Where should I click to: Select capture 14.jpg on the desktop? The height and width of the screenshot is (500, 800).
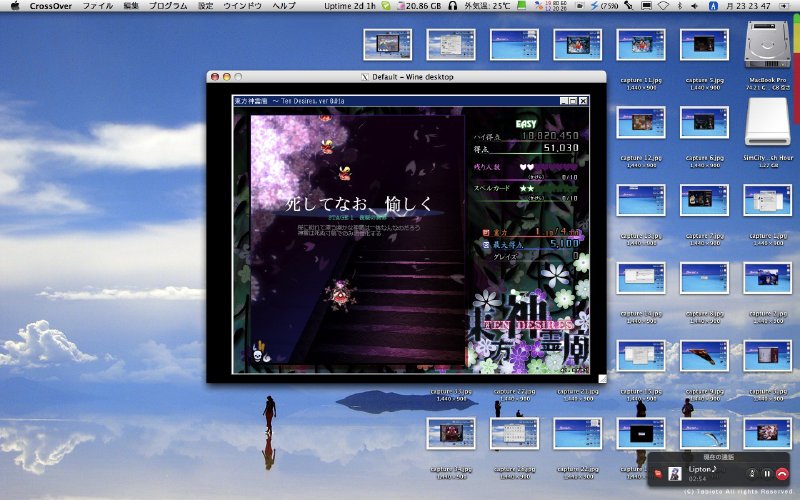pyautogui.click(x=641, y=278)
